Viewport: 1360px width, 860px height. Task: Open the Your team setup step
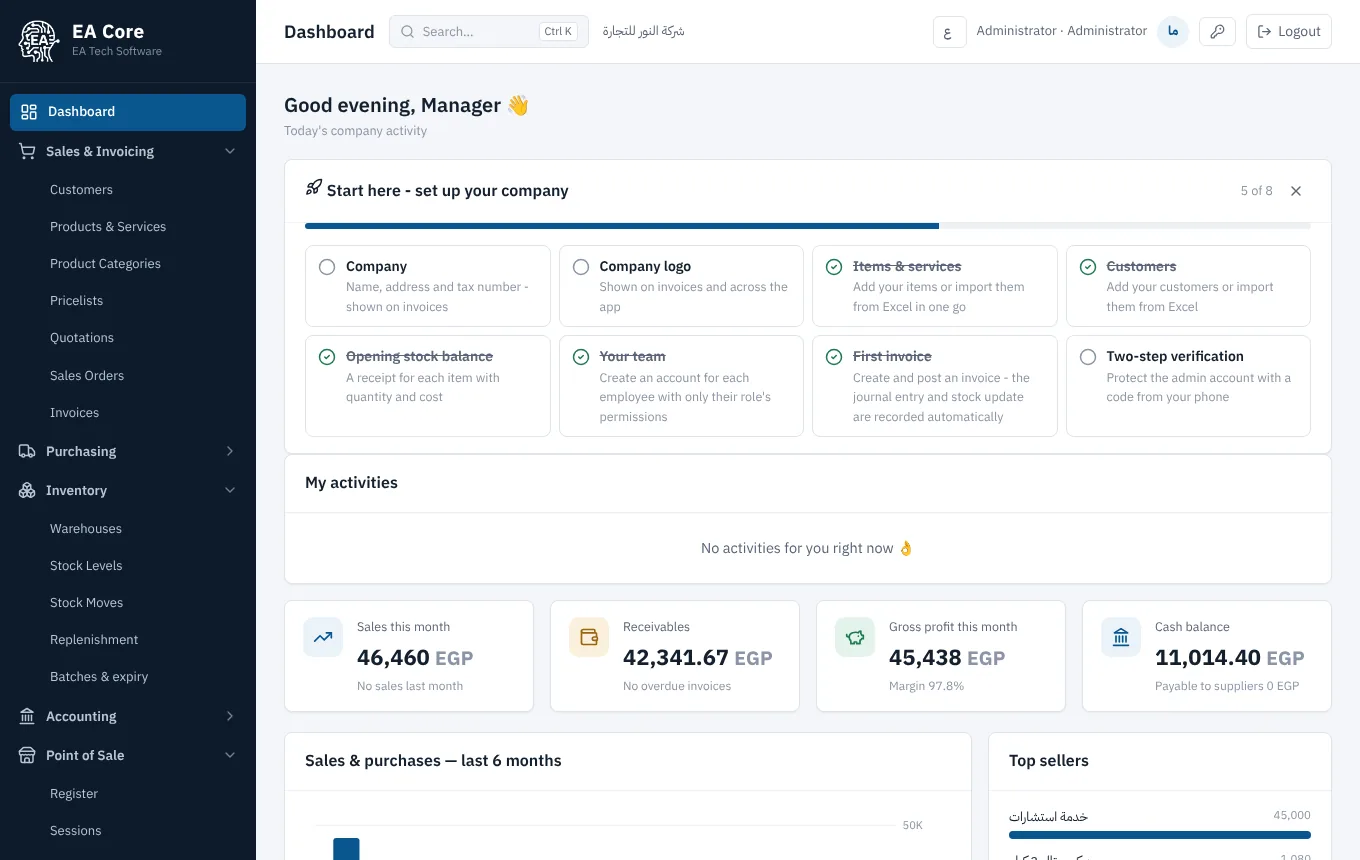tap(681, 386)
